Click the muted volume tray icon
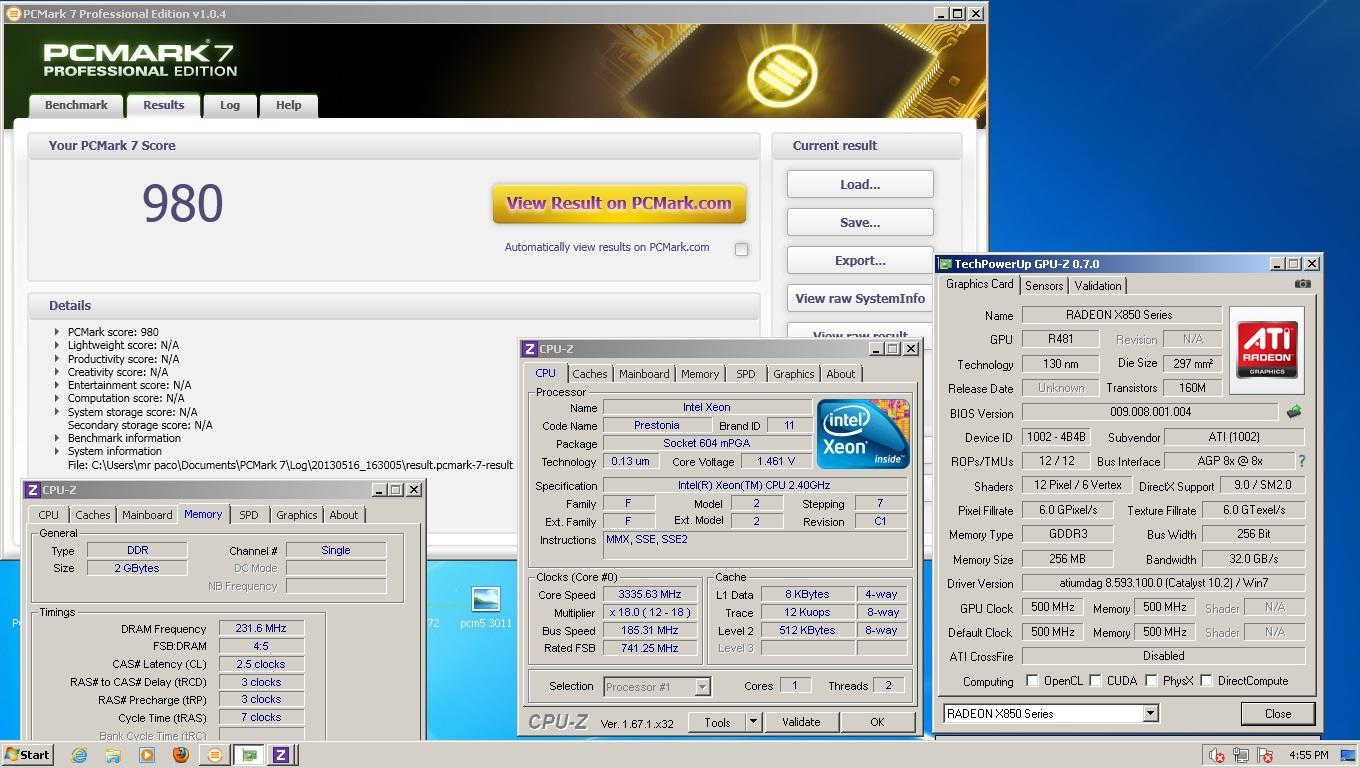This screenshot has width=1360, height=768. pyautogui.click(x=1217, y=755)
